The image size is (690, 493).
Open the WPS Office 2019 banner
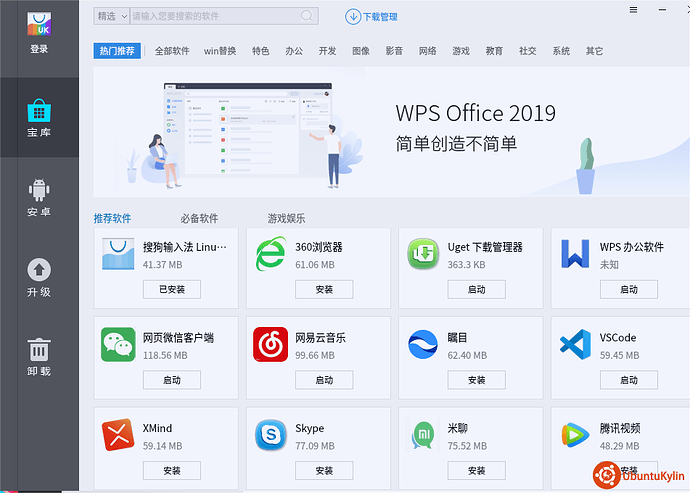[392, 132]
